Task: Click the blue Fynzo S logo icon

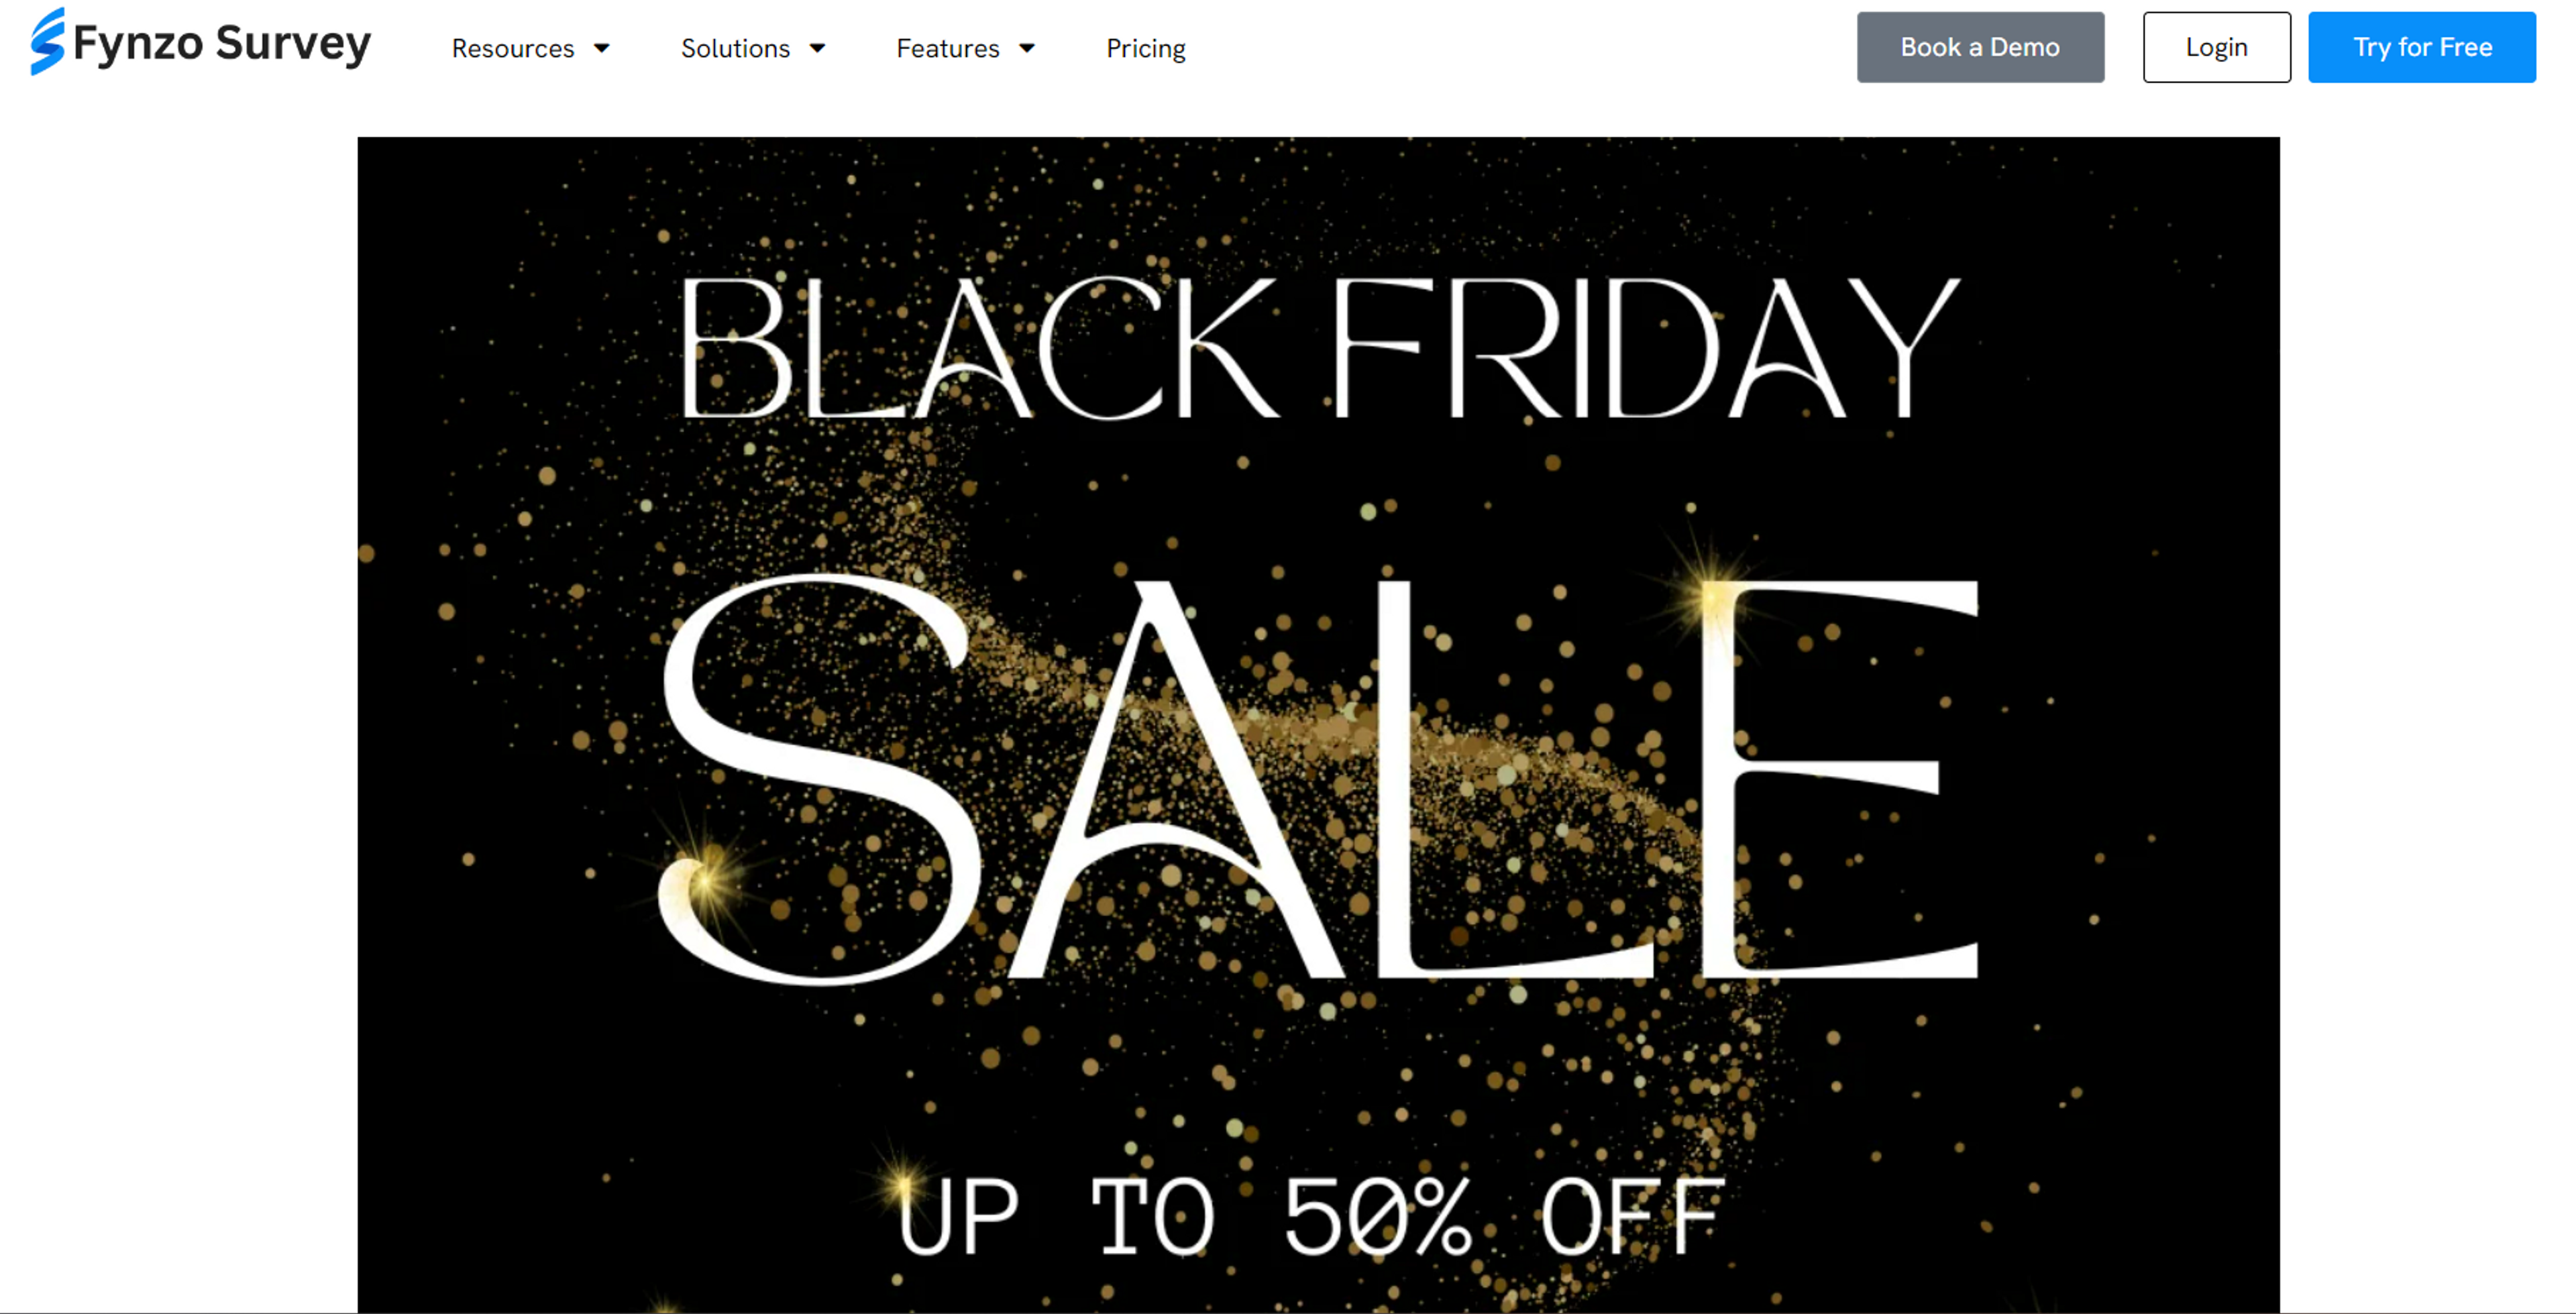Action: tap(48, 42)
